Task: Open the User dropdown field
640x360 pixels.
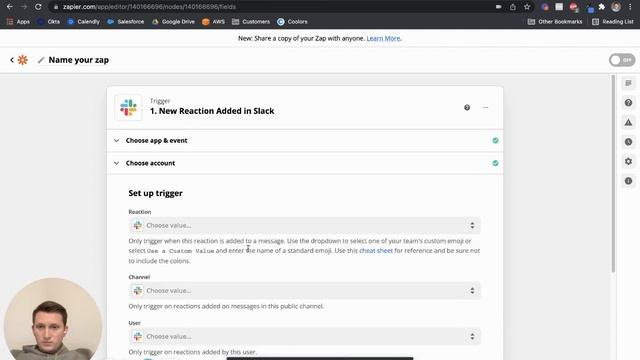Action: coord(304,336)
